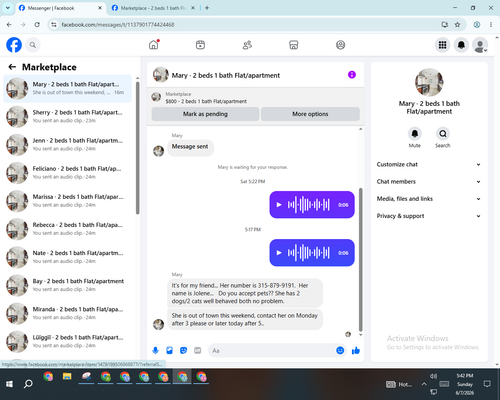Show hidden system tray icons chevron
This screenshot has width=500, height=400.
(424, 384)
